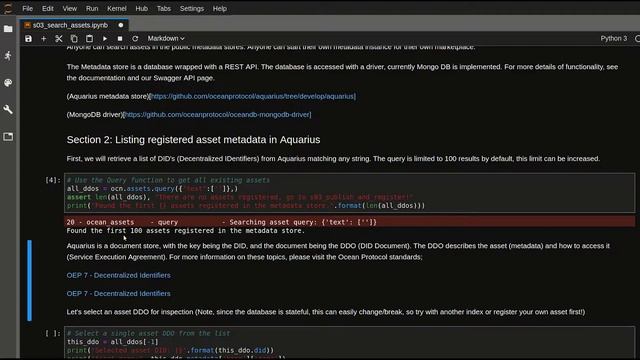Open the Tabs sidebar icon
Screen dimensions: 640x360
coord(8,136)
